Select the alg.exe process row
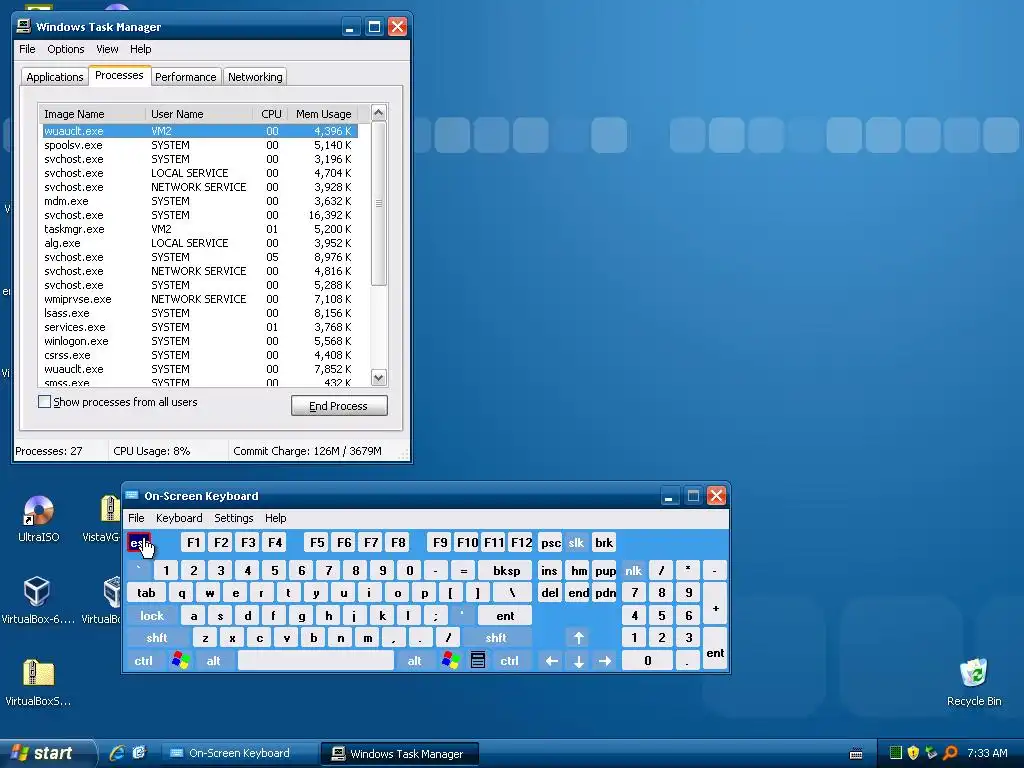The image size is (1024, 768). (x=200, y=243)
